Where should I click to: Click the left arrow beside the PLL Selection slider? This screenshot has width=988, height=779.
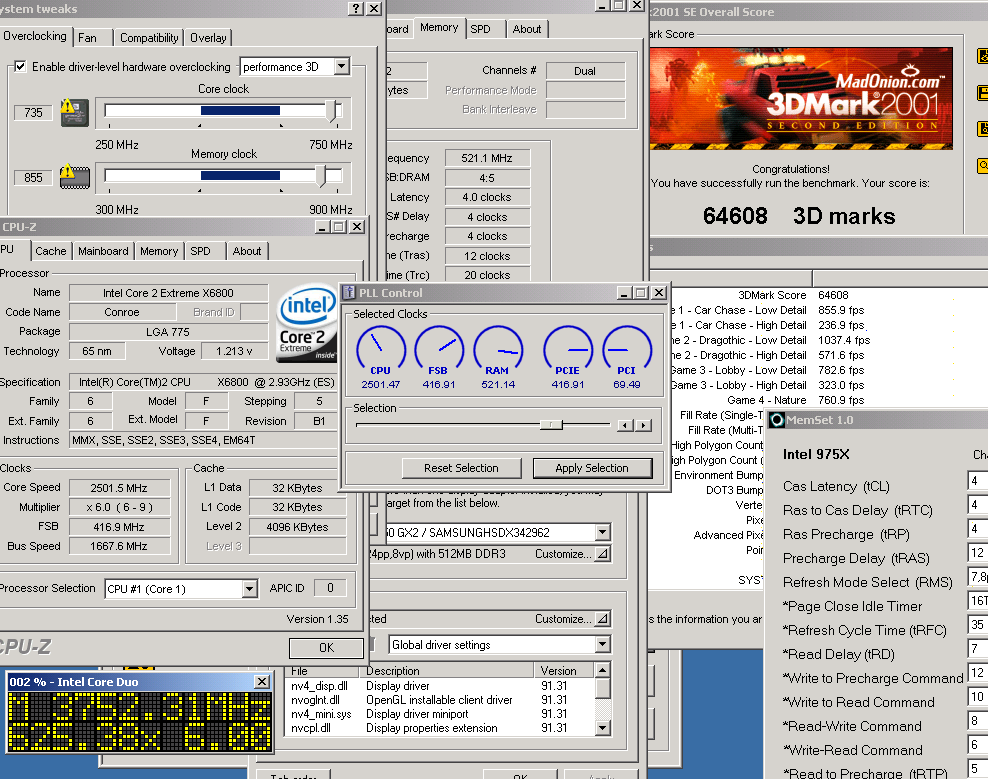point(624,425)
